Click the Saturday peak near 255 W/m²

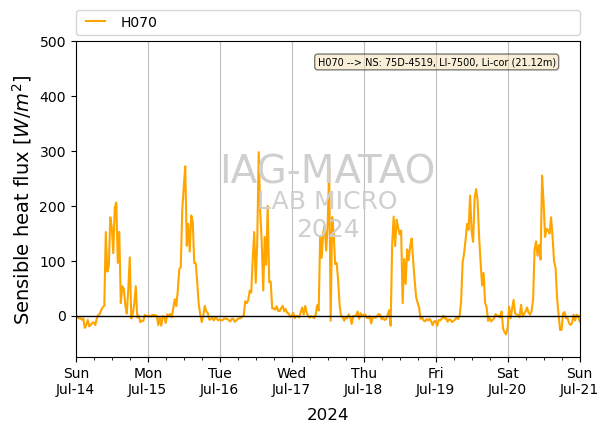click(x=542, y=176)
